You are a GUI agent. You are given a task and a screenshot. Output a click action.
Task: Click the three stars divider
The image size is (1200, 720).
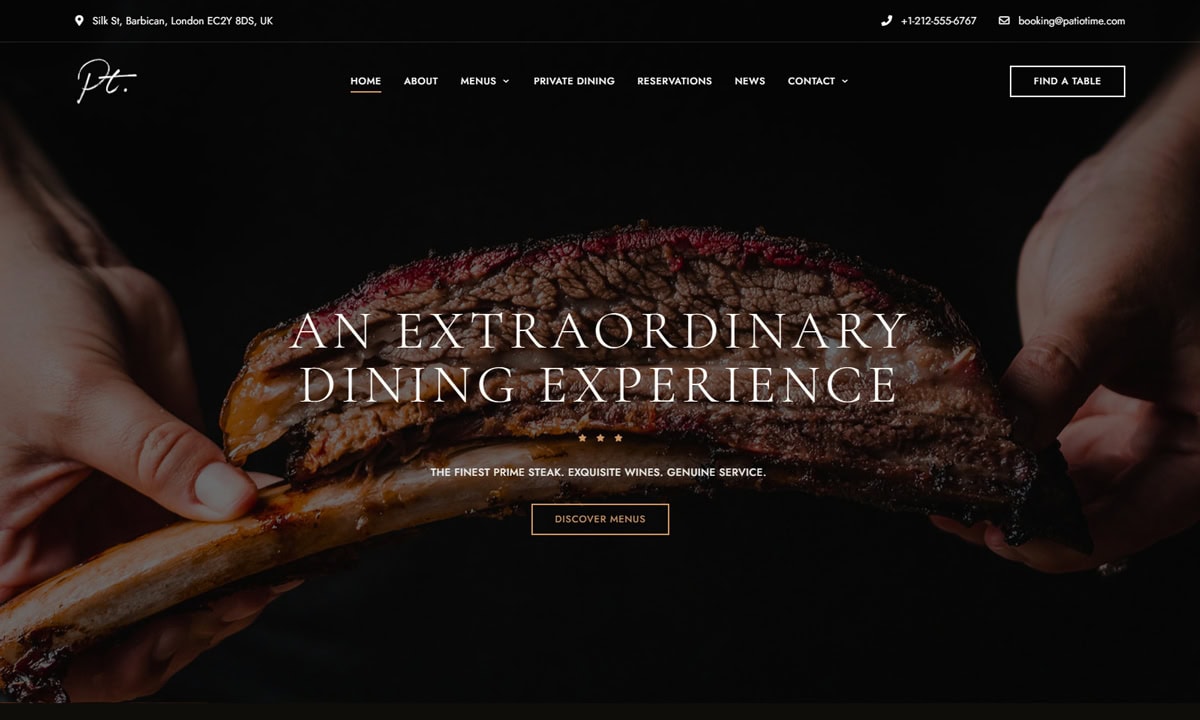point(600,437)
